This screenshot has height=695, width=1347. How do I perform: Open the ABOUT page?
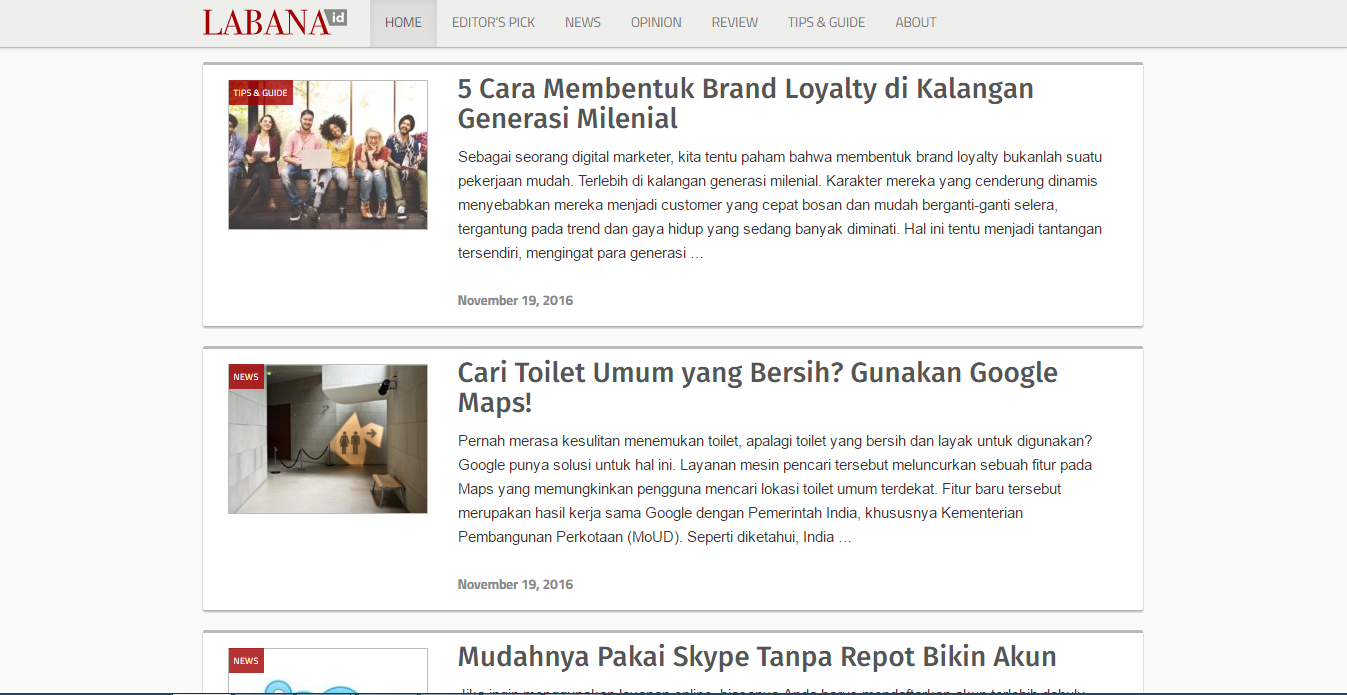(x=916, y=22)
